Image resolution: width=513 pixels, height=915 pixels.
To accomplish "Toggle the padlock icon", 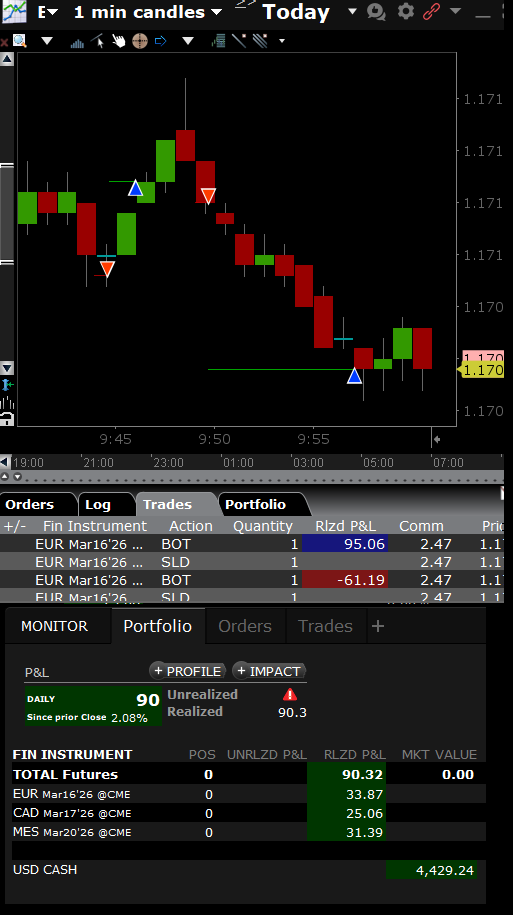I will [x=7, y=418].
